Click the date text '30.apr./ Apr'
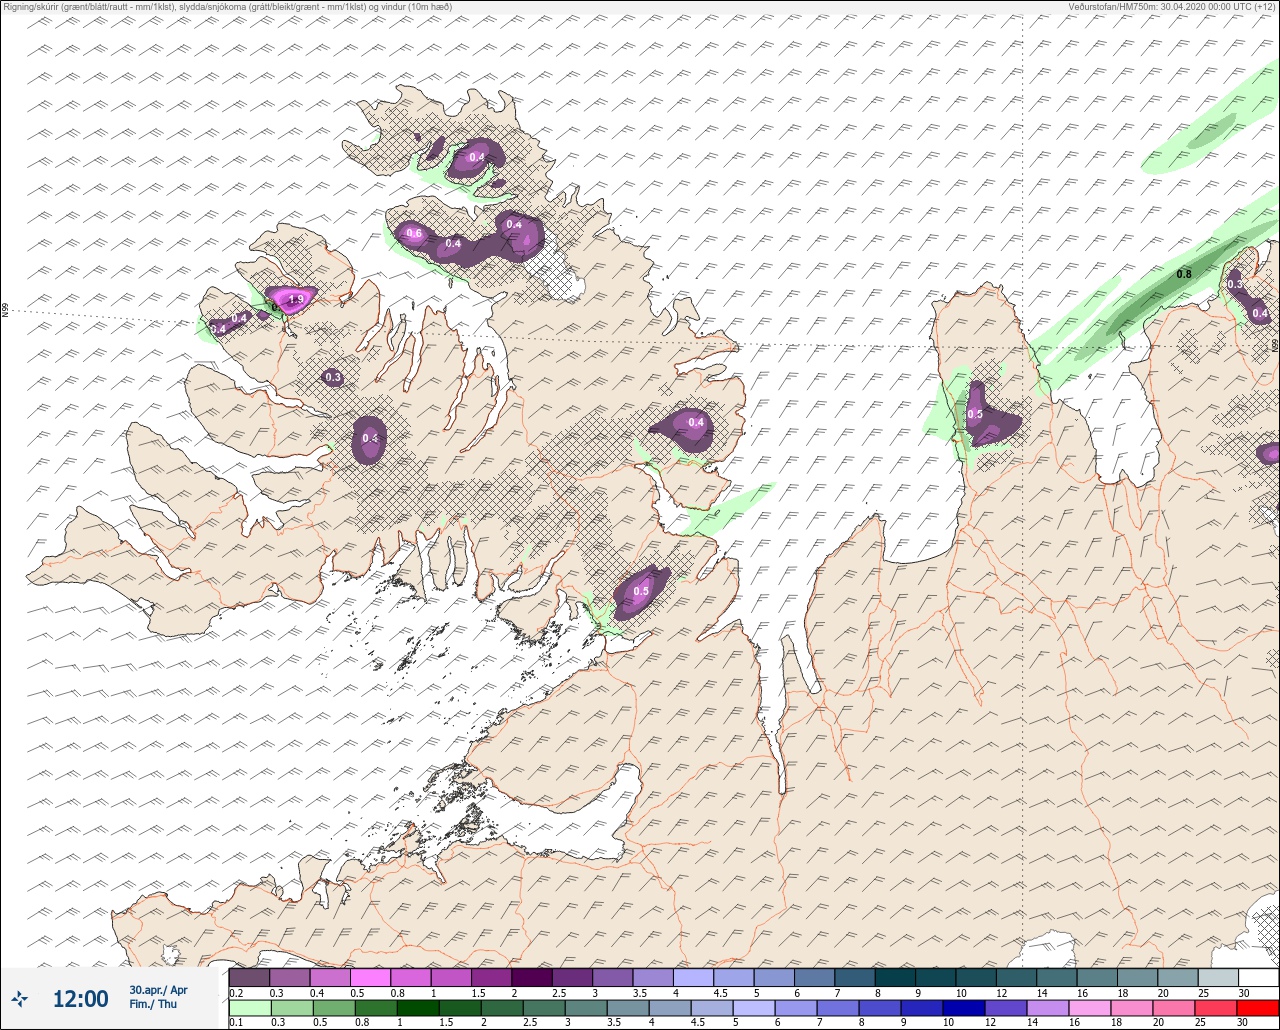The image size is (1280, 1030). [x=158, y=989]
